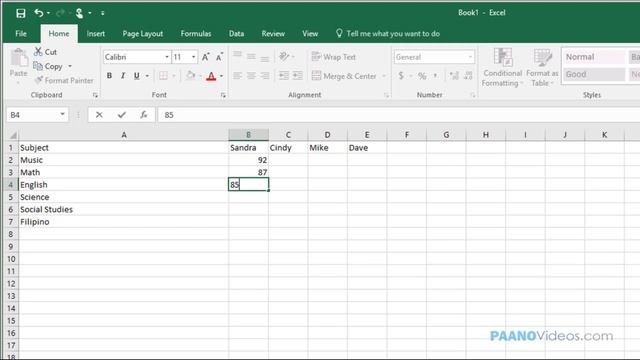This screenshot has width=640, height=360.
Task: Open the Clipboard dialog launcher
Action: tap(95, 95)
